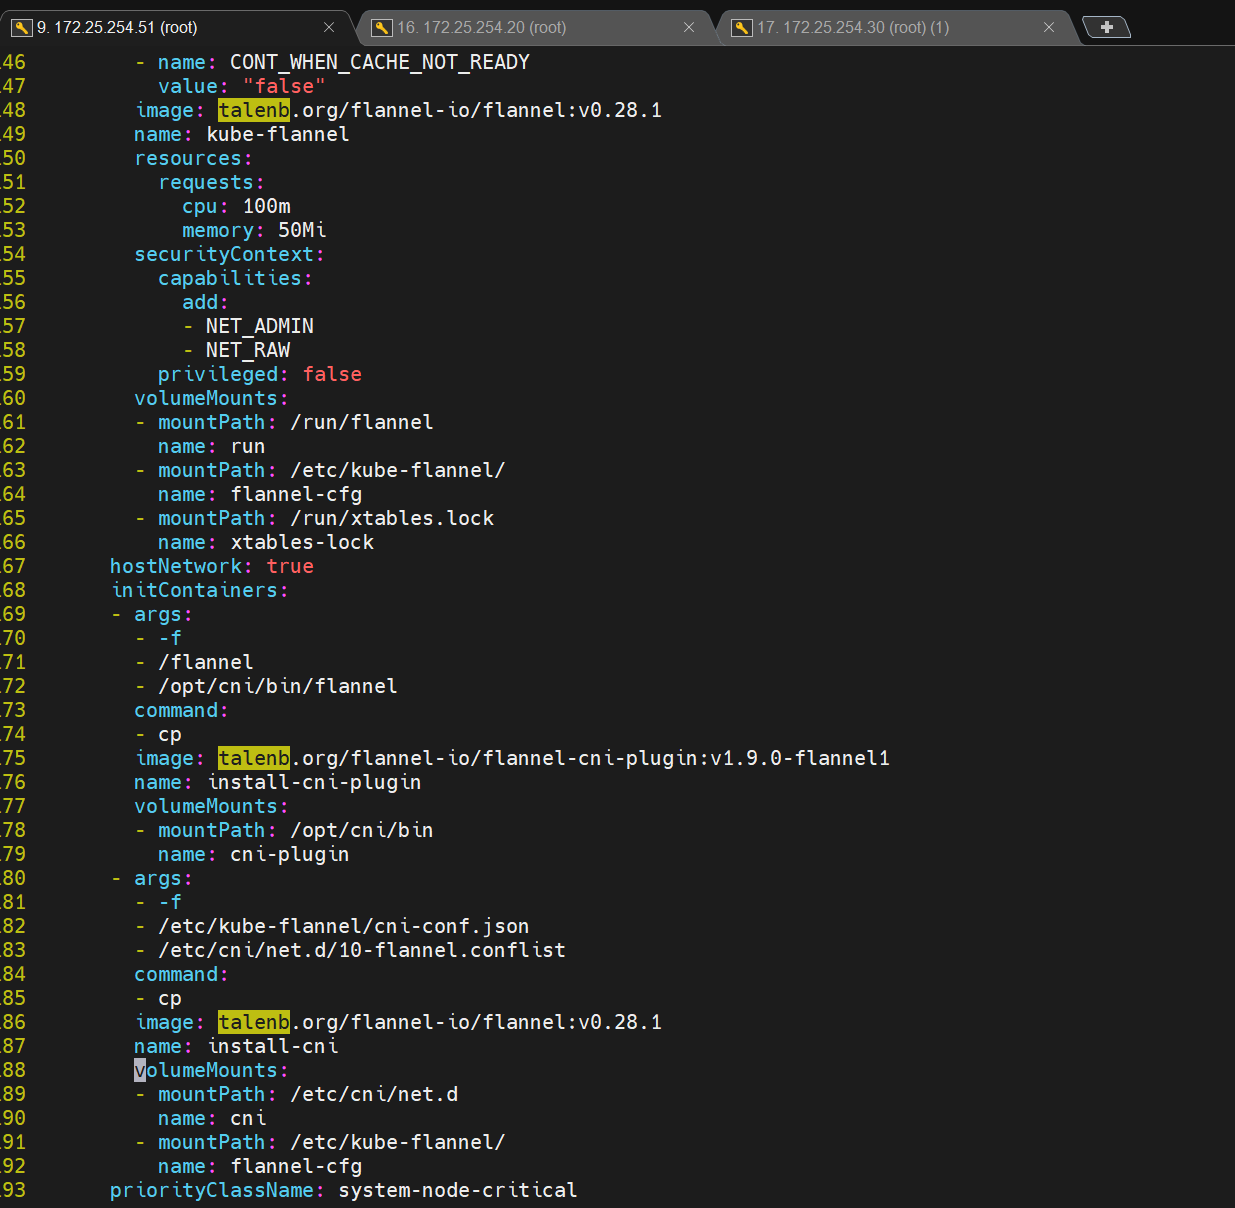Click the 'requests:' key
The image size is (1235, 1208).
point(212,182)
